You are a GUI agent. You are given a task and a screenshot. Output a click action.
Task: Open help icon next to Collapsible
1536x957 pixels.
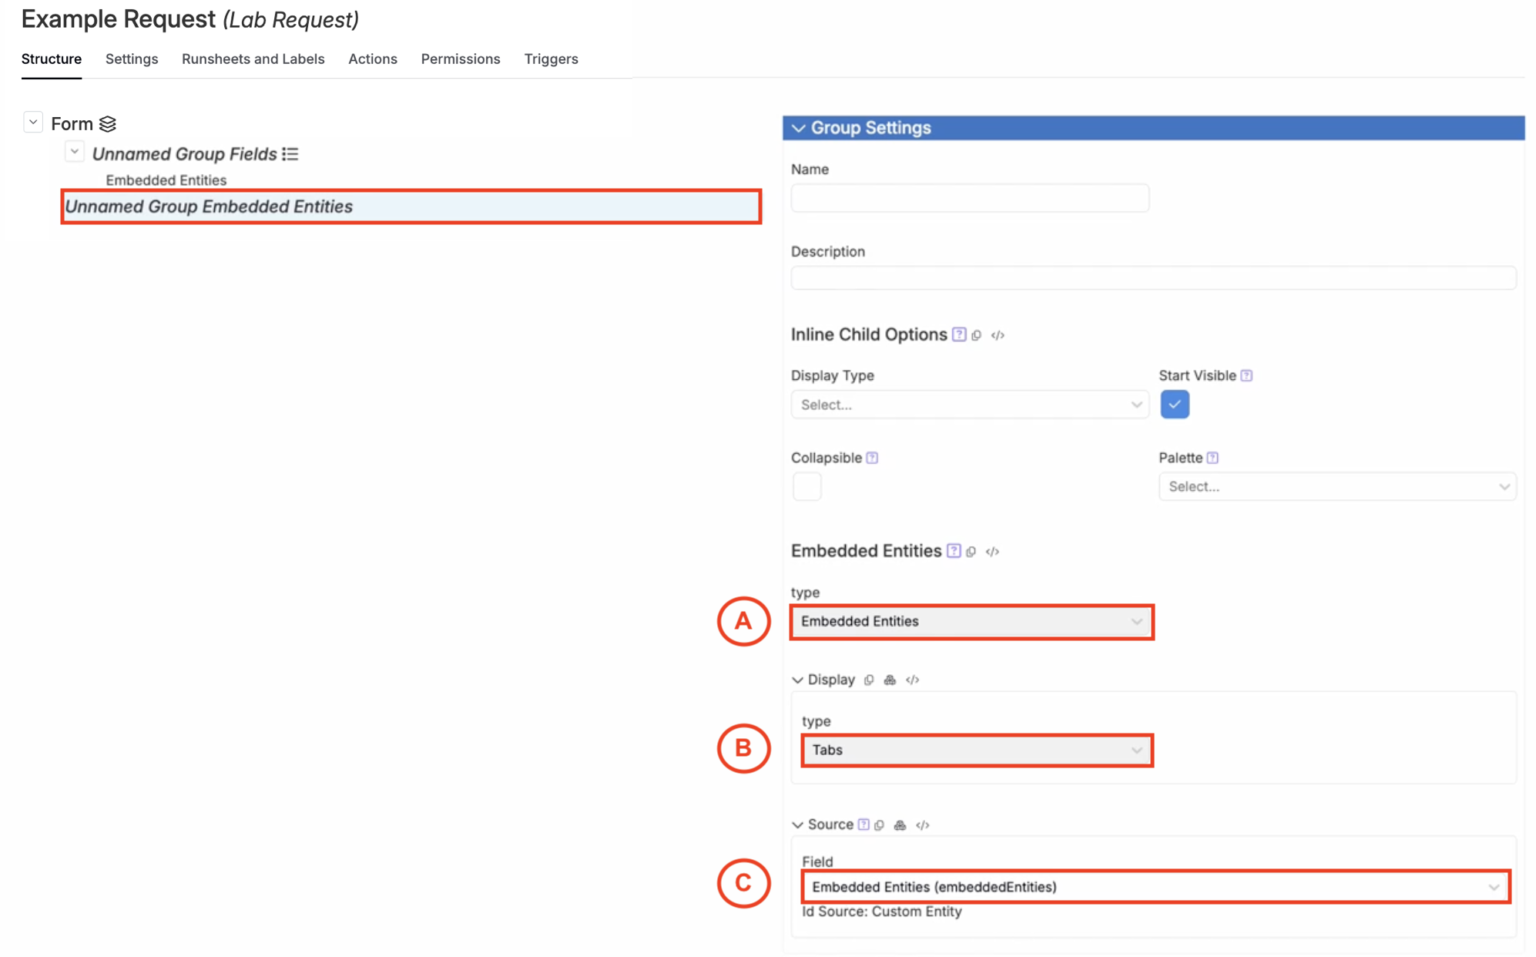click(x=872, y=458)
